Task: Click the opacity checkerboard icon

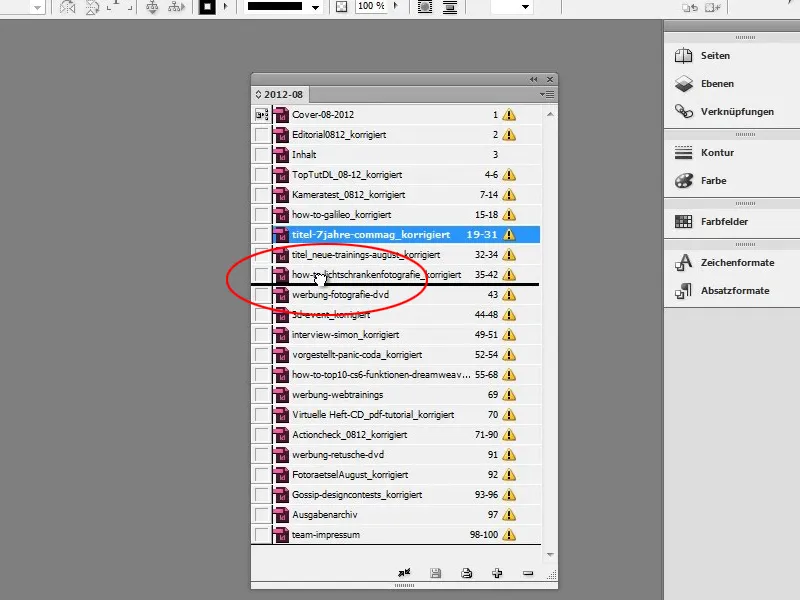Action: [341, 7]
